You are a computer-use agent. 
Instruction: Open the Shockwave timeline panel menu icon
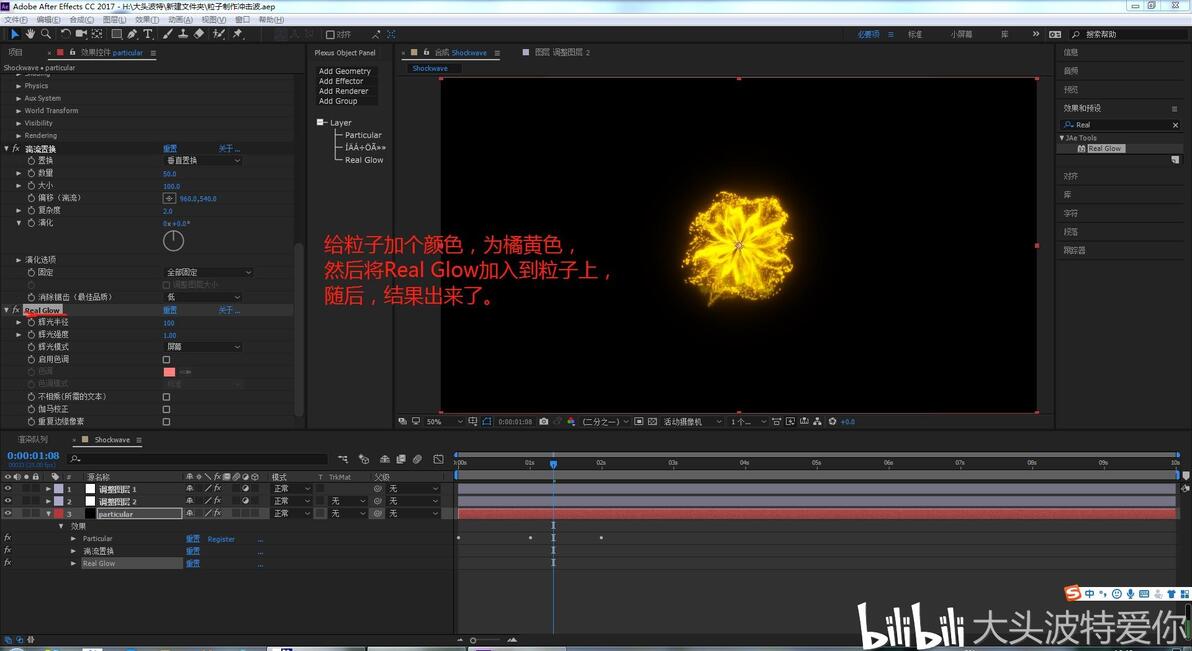(139, 440)
